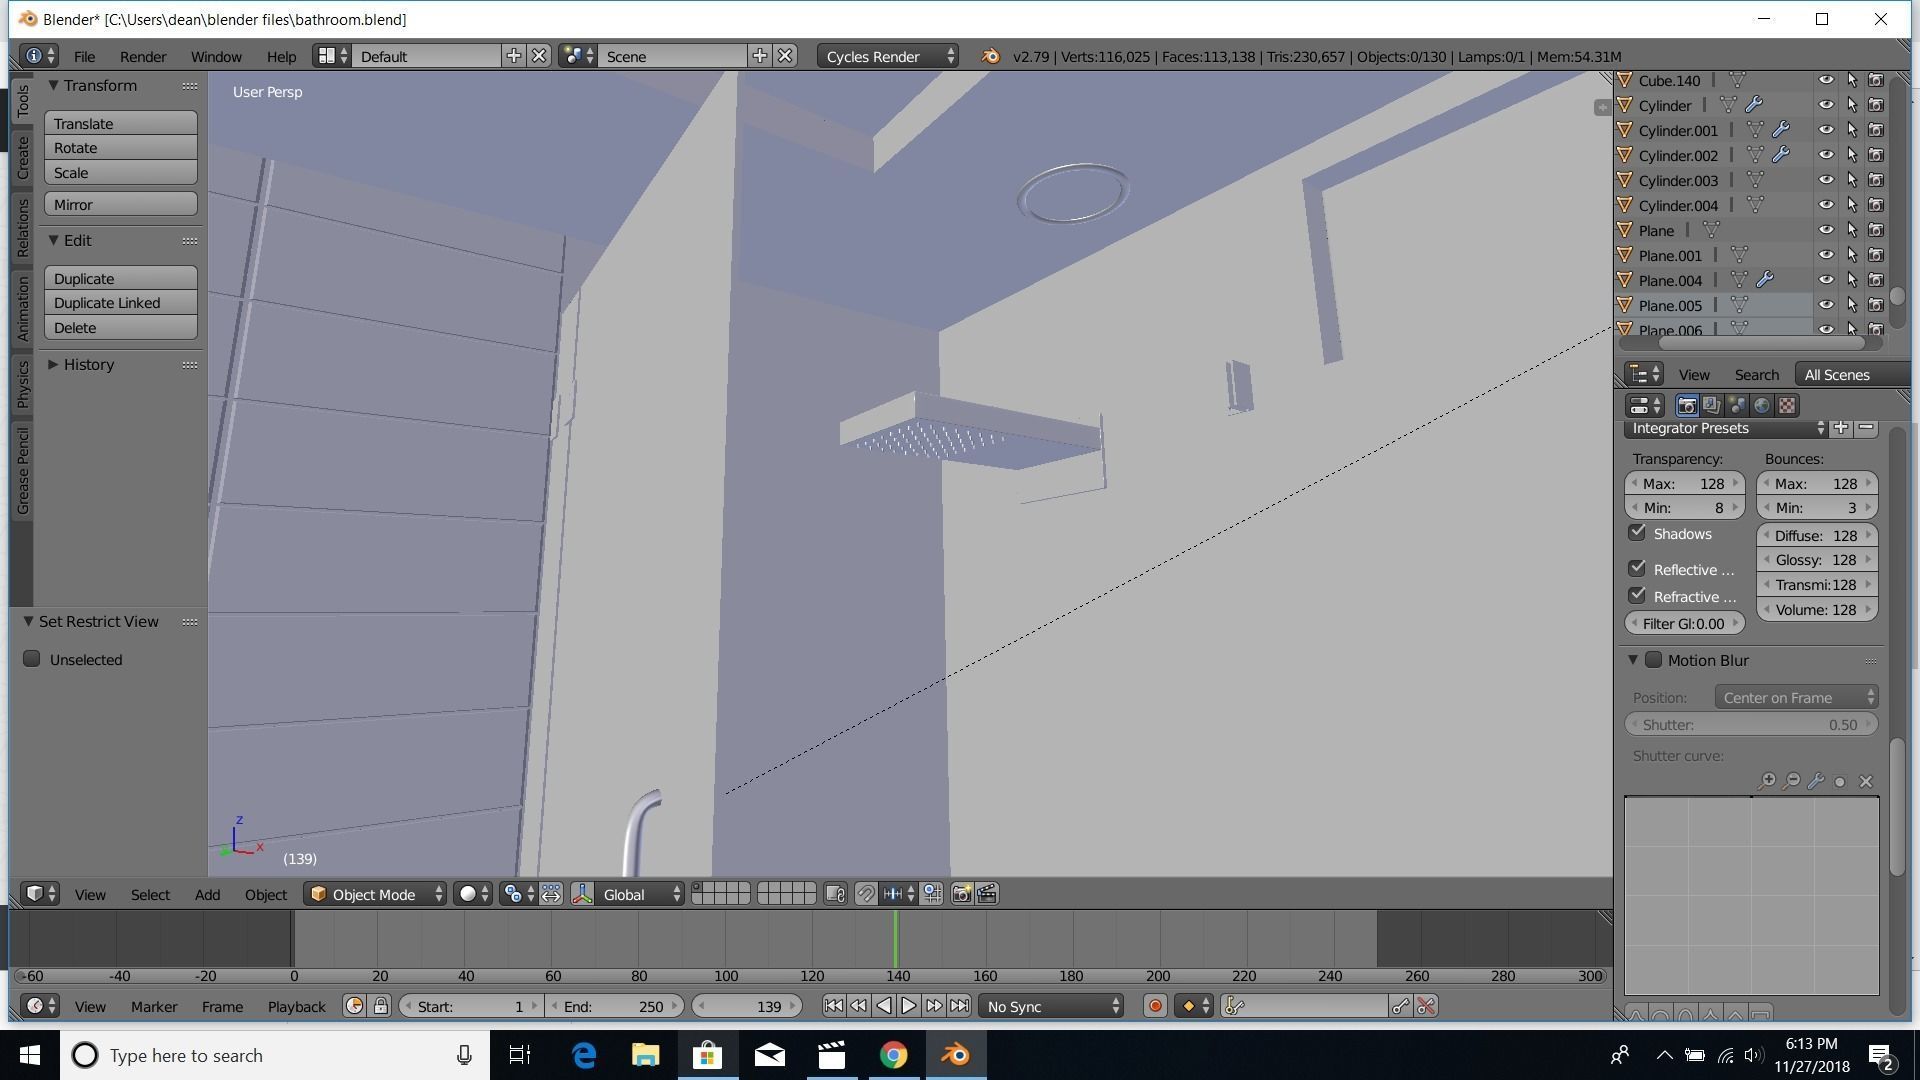Toggle Refractive Caustics checkbox
This screenshot has height=1080, width=1920.
point(1637,595)
